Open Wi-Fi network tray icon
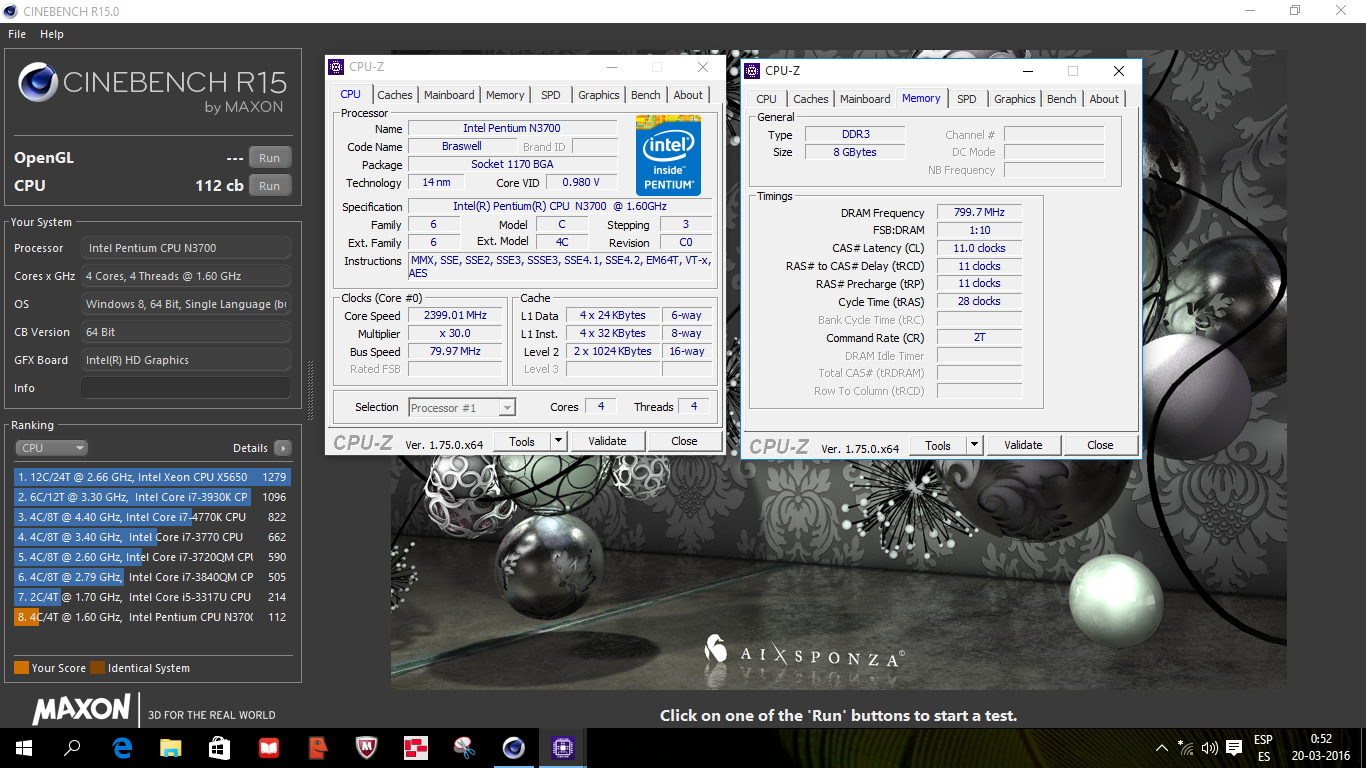The width and height of the screenshot is (1366, 768). point(1186,747)
